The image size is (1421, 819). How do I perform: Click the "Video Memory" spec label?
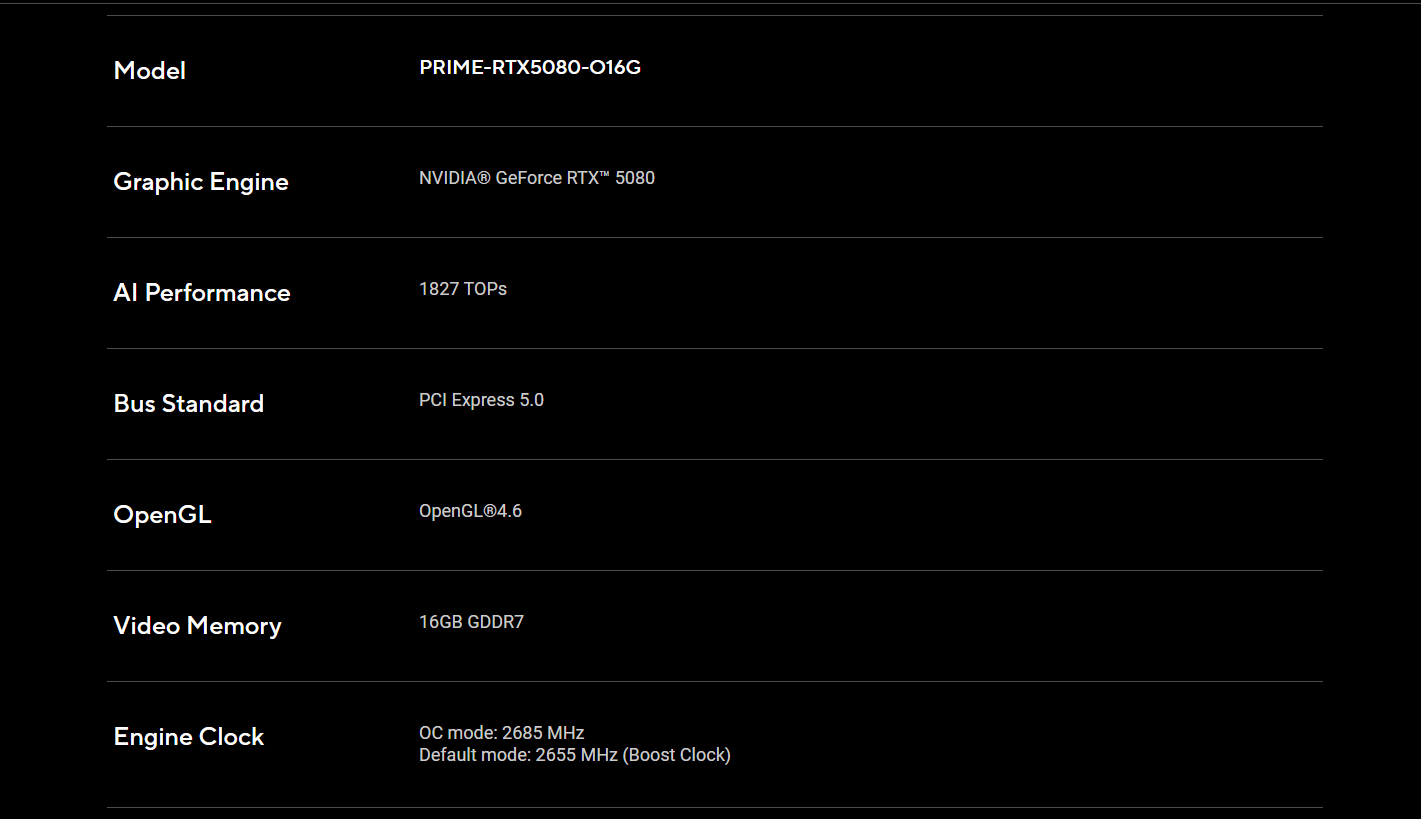coord(197,626)
